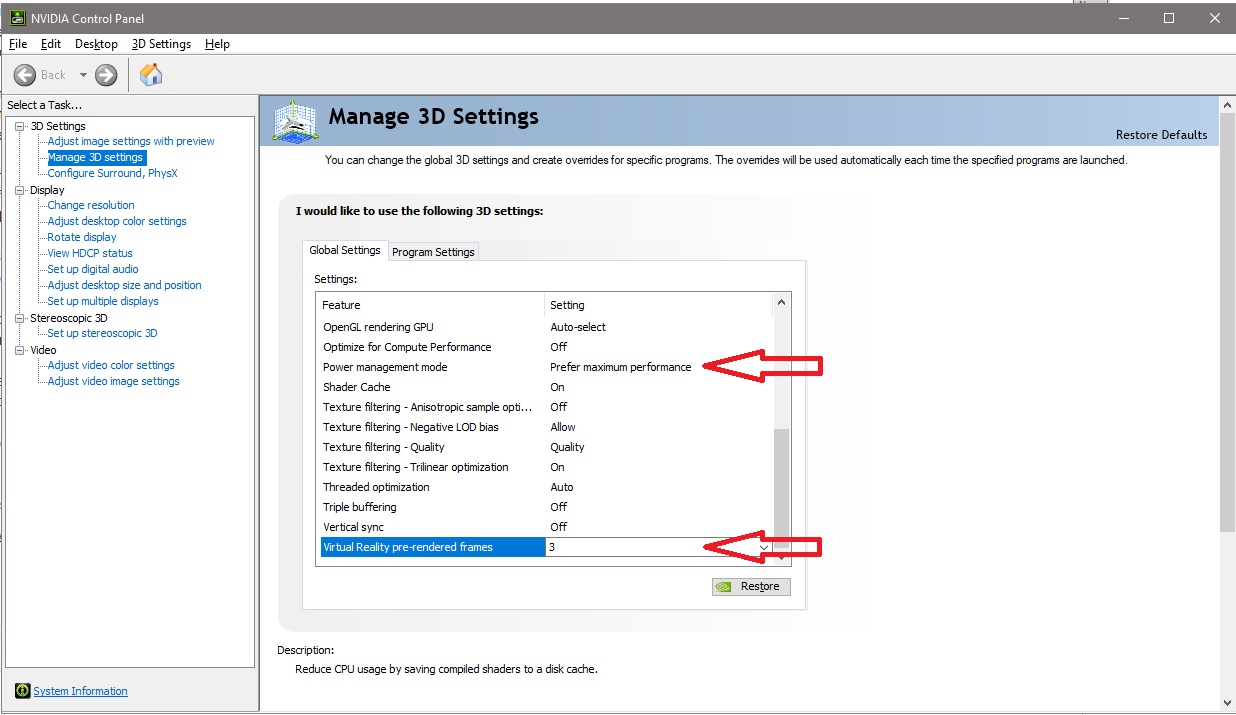Image resolution: width=1236 pixels, height=715 pixels.
Task: Collapse the Video tree node
Action: [x=20, y=350]
